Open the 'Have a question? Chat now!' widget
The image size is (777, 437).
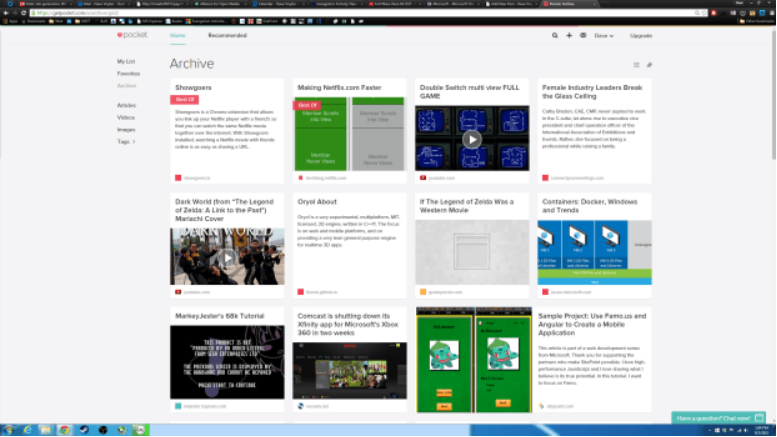click(713, 418)
